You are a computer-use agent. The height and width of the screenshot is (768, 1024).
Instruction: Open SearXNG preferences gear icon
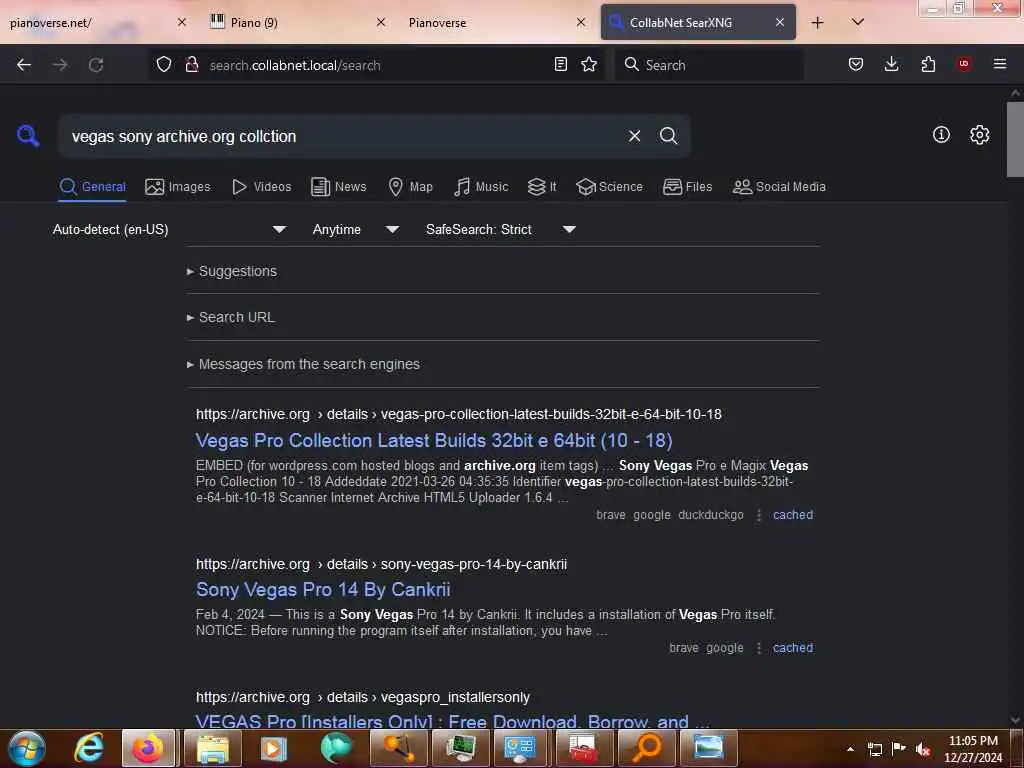pos(980,135)
